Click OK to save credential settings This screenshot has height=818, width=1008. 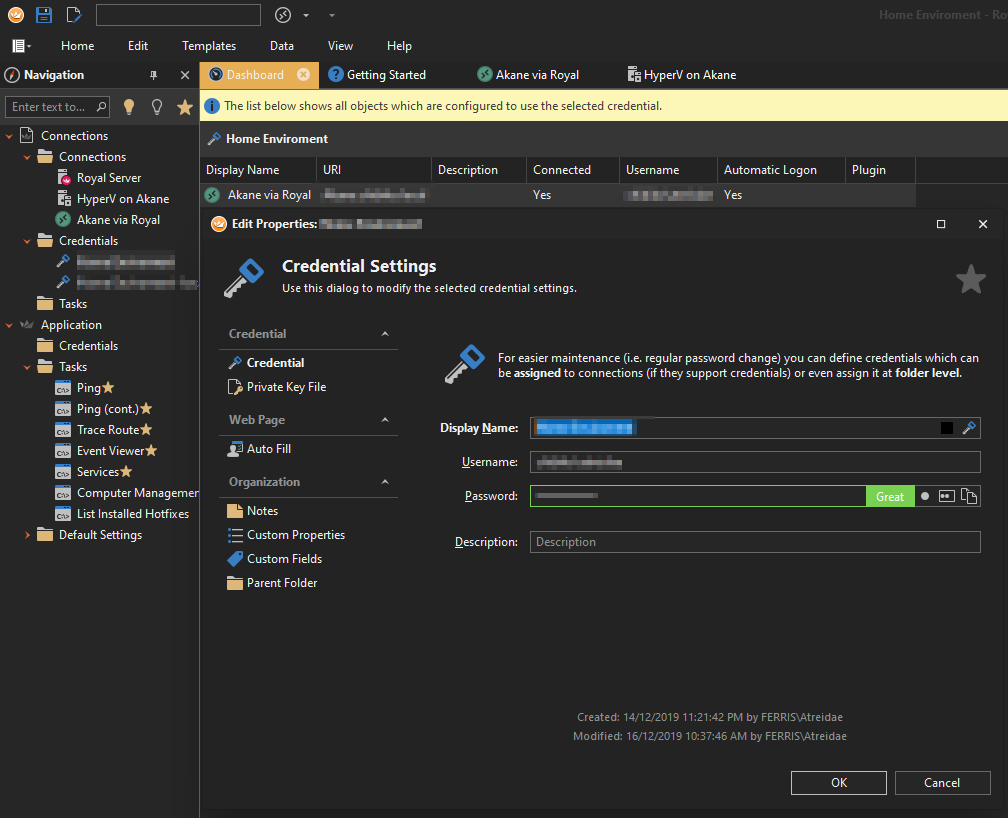pyautogui.click(x=839, y=783)
